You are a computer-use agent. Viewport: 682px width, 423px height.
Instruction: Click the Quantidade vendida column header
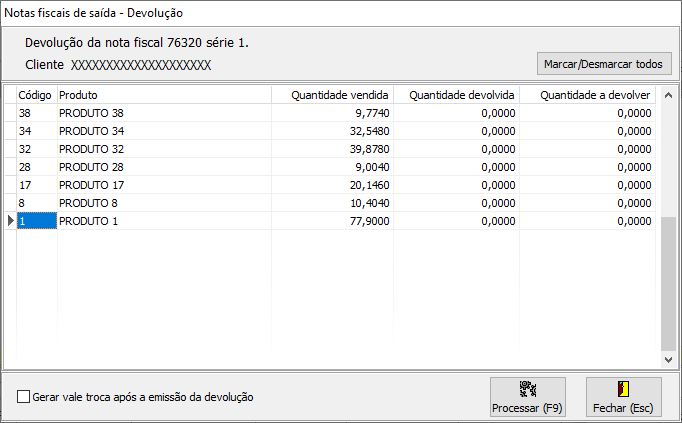pyautogui.click(x=332, y=95)
